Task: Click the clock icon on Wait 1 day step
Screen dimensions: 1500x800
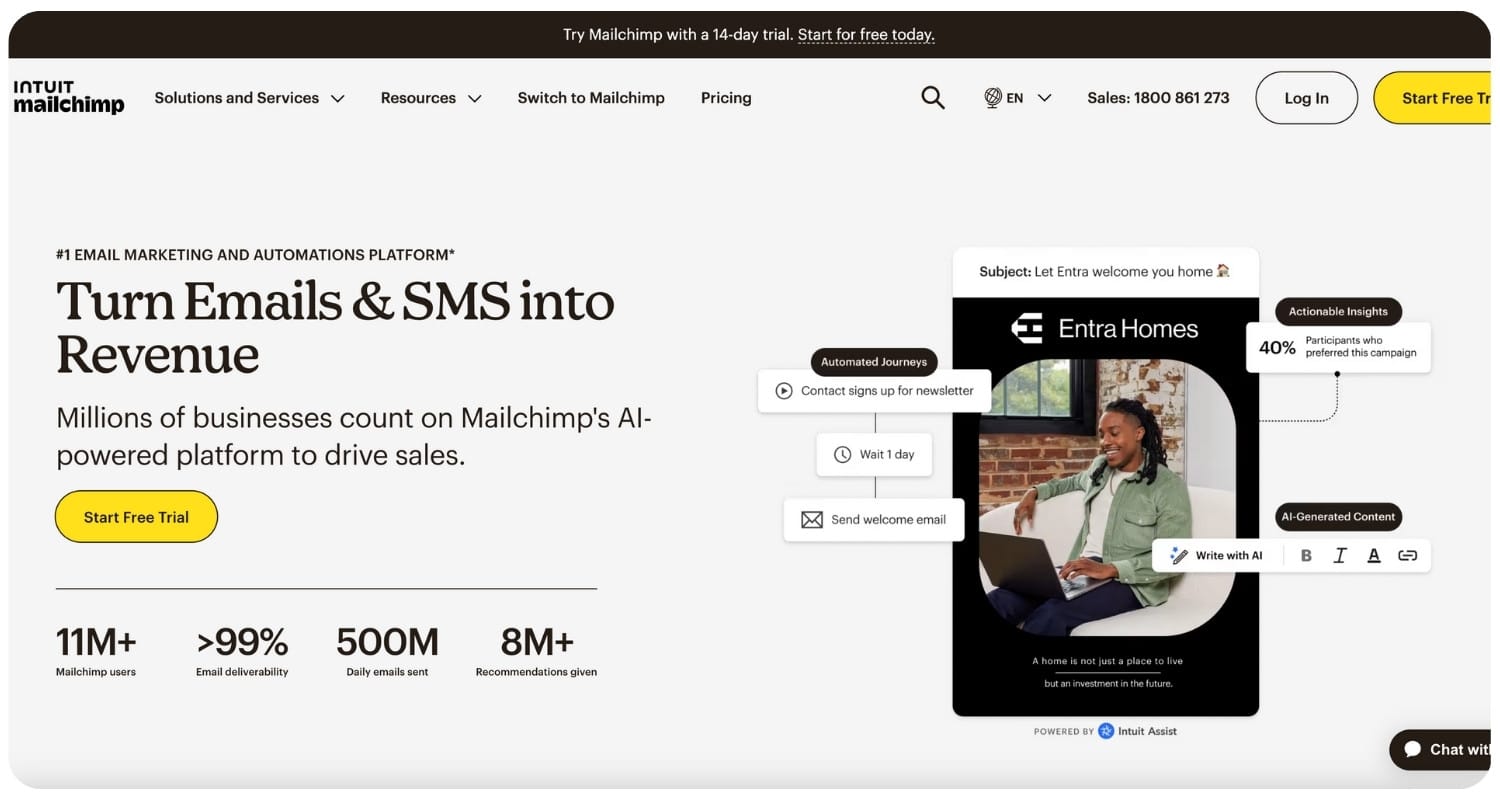Action: click(843, 454)
